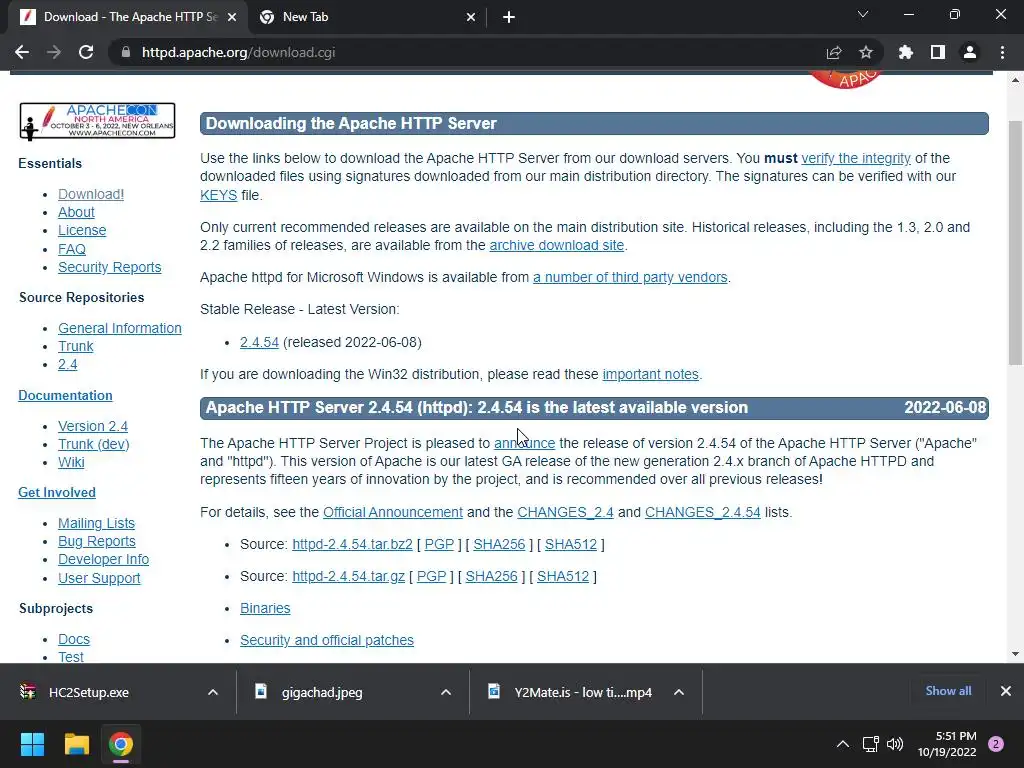
Task: Toggle the browser side panel icon
Action: coord(938,52)
